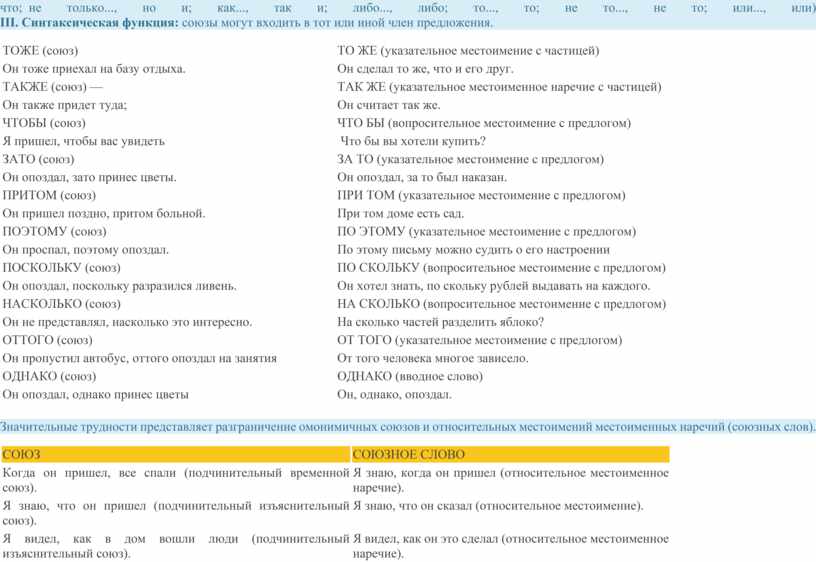Click the "ОДНАКО (вводное слово)" line

(409, 376)
